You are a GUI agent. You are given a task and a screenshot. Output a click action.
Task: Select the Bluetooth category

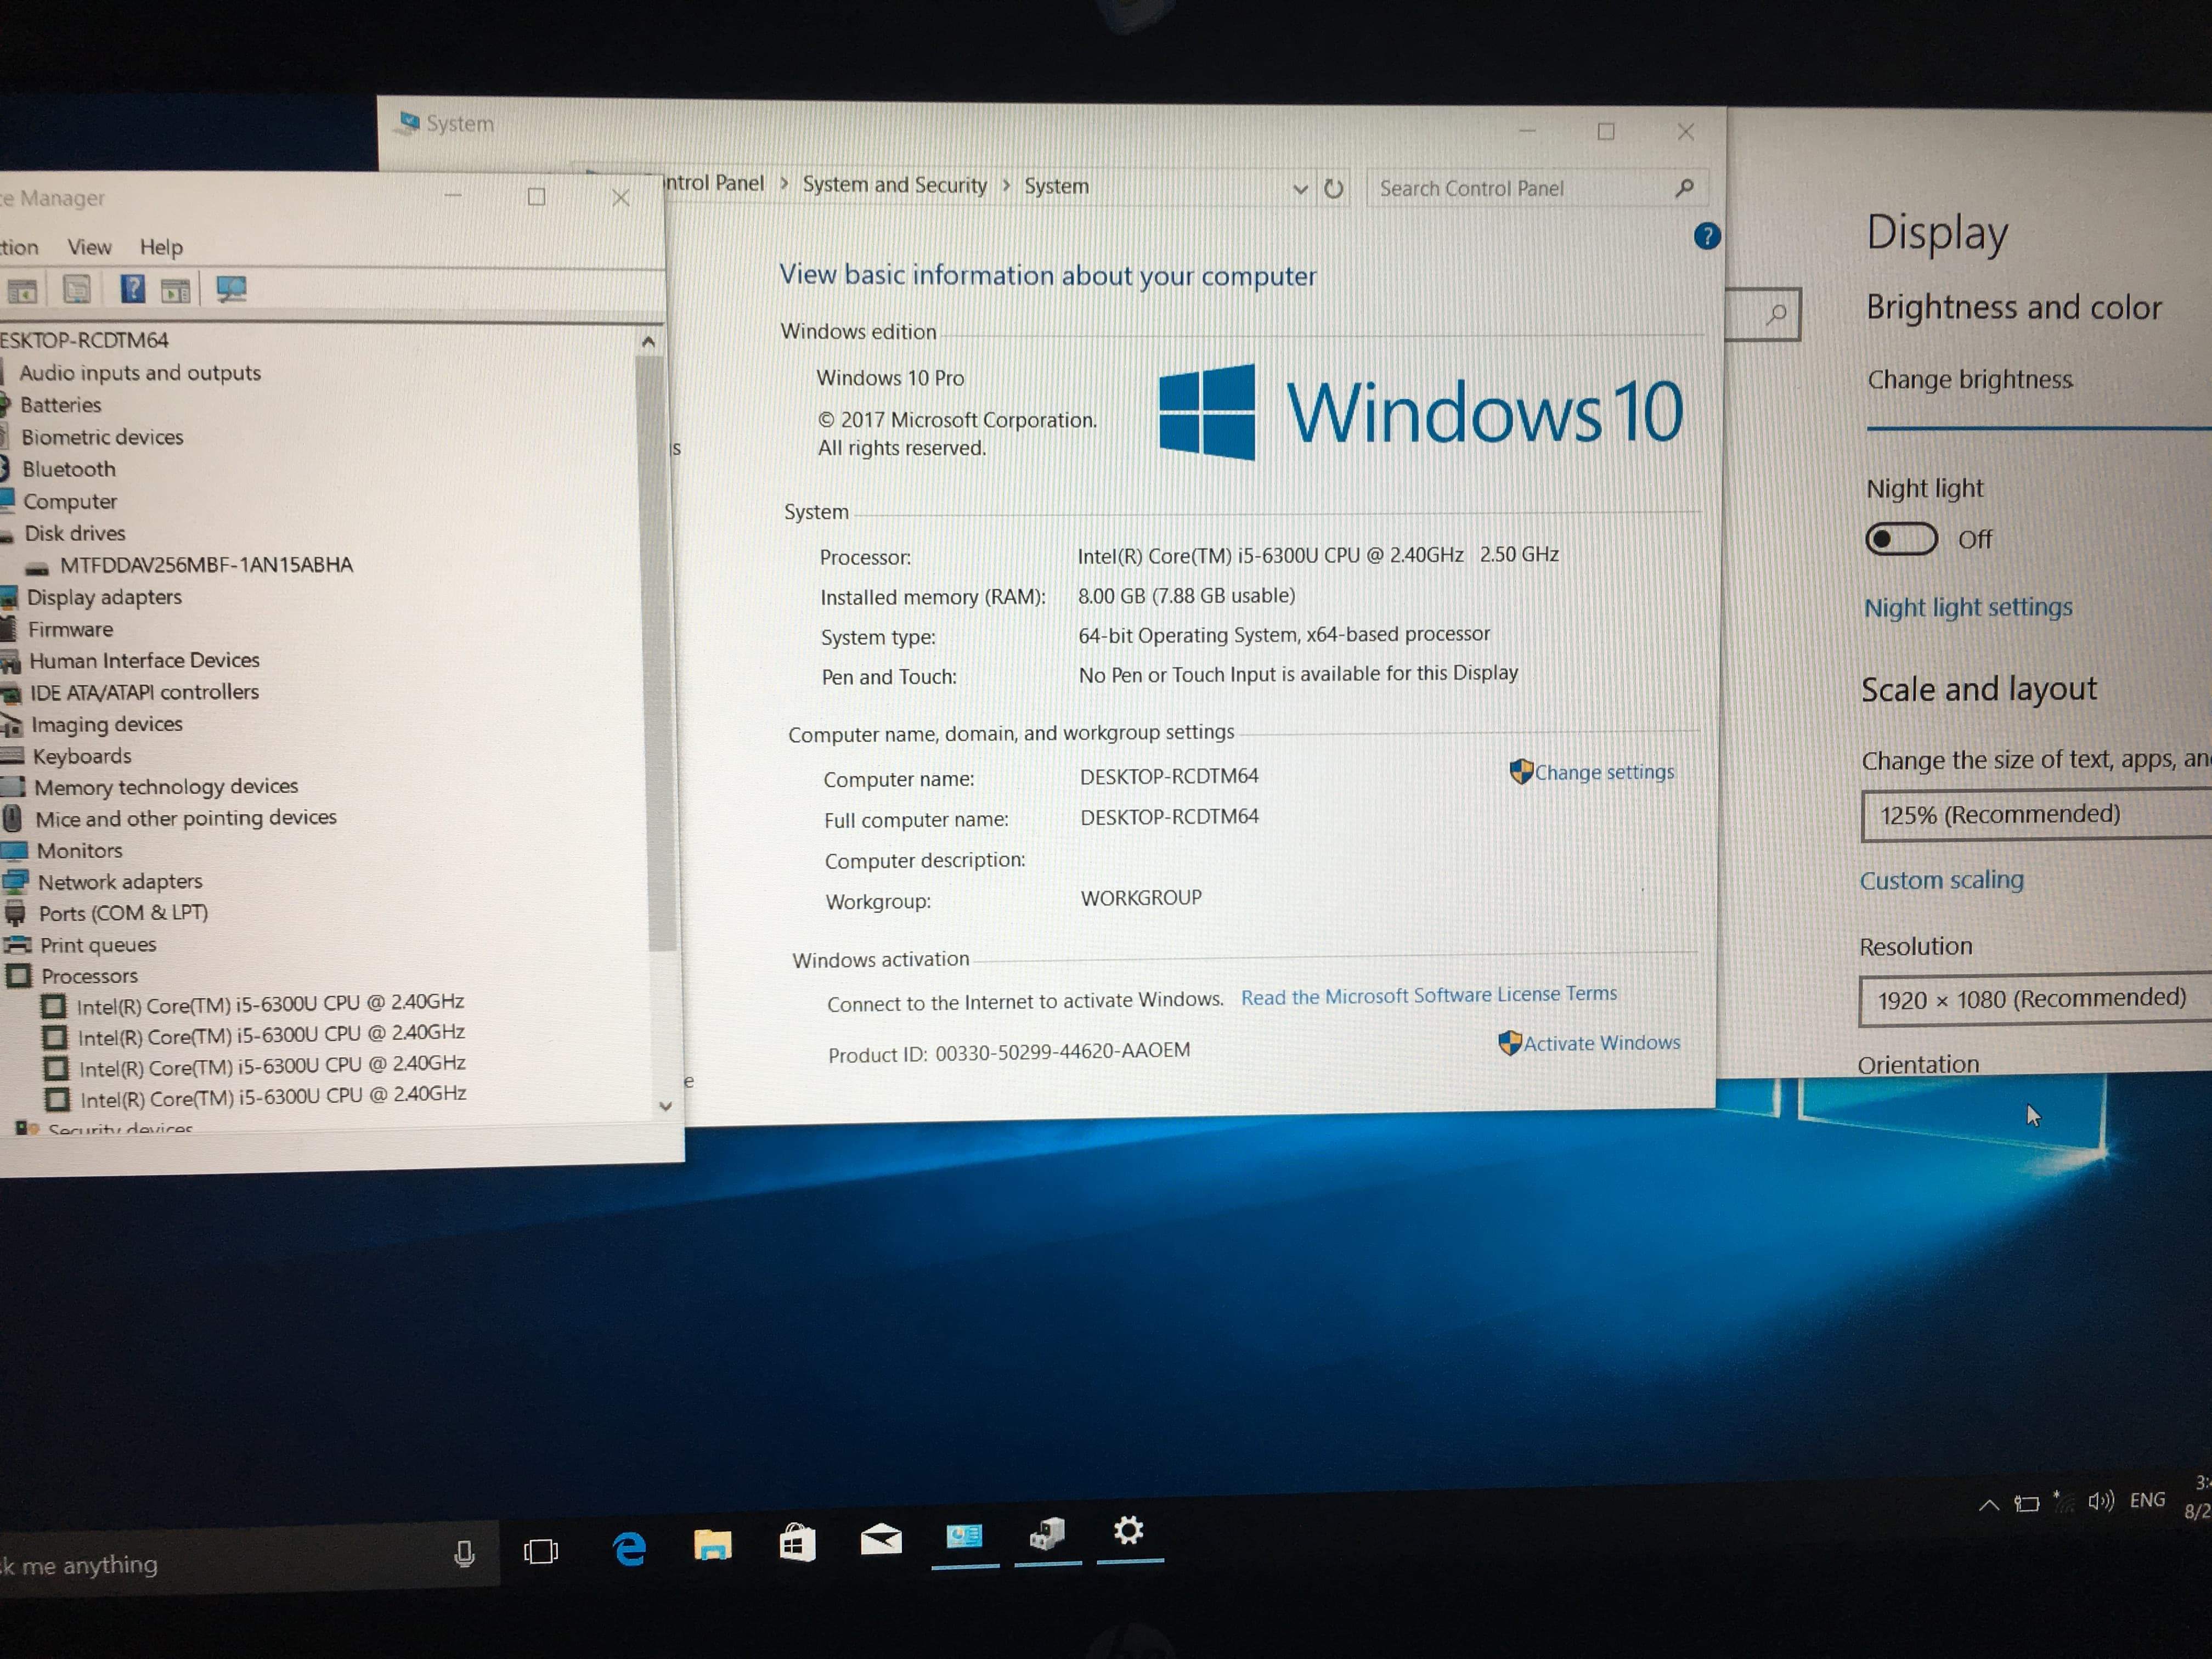68,469
